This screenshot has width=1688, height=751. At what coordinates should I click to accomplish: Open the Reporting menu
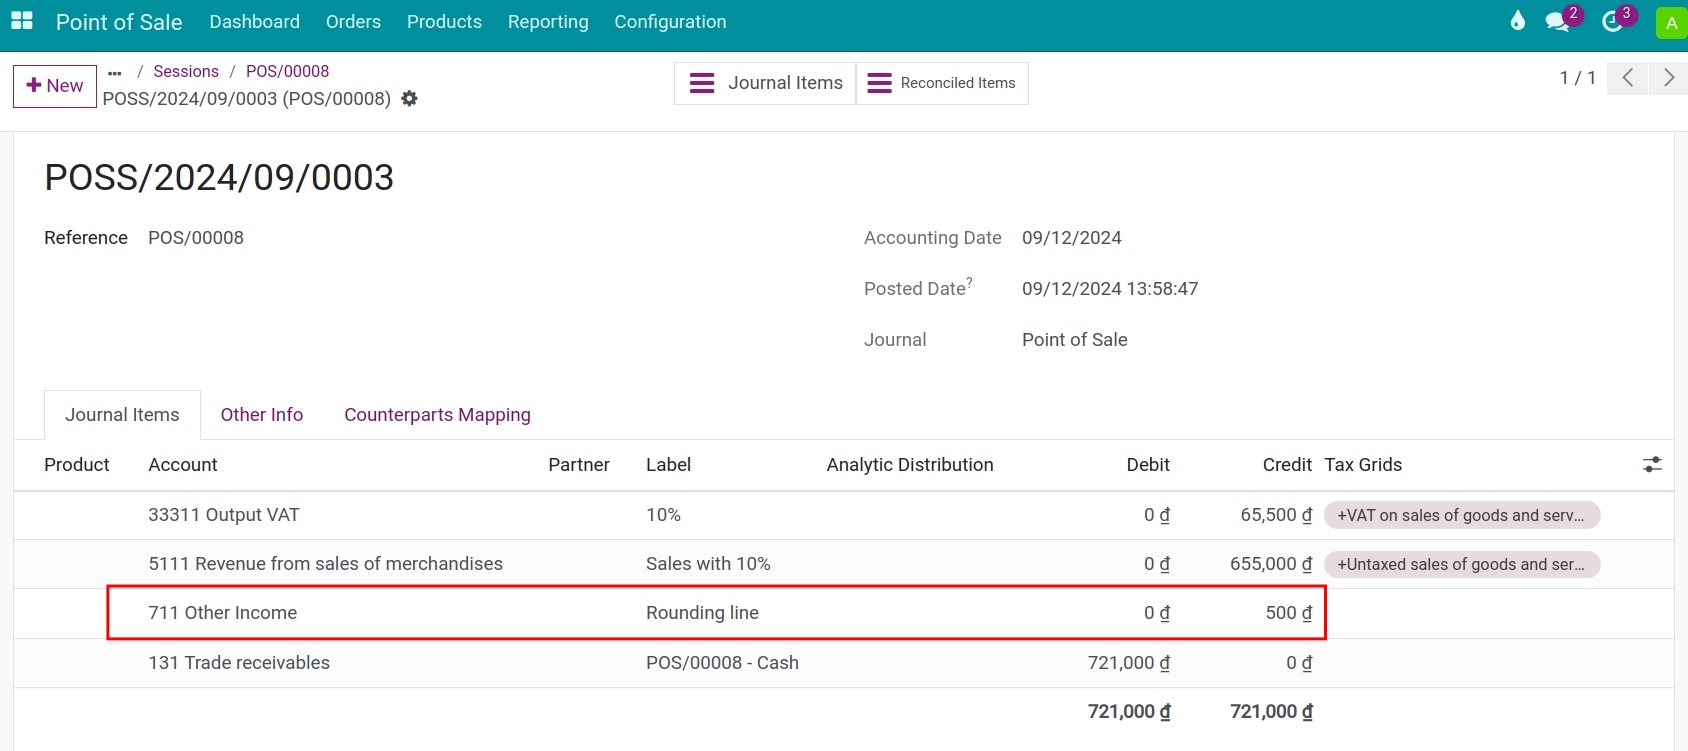click(x=548, y=22)
